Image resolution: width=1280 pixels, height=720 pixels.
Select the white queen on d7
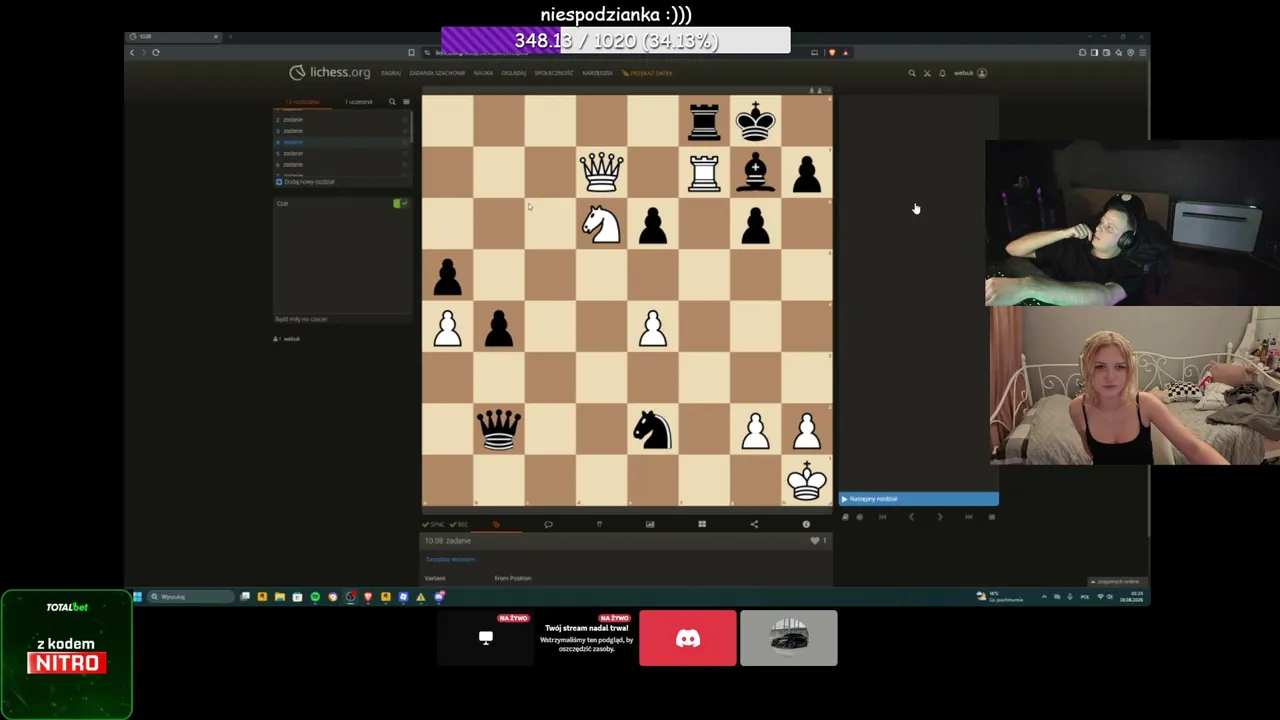[601, 172]
